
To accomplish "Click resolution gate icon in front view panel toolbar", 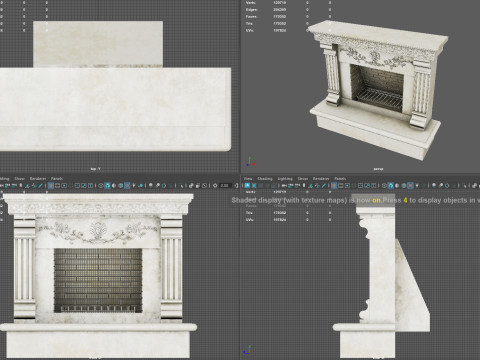I will (64, 185).
